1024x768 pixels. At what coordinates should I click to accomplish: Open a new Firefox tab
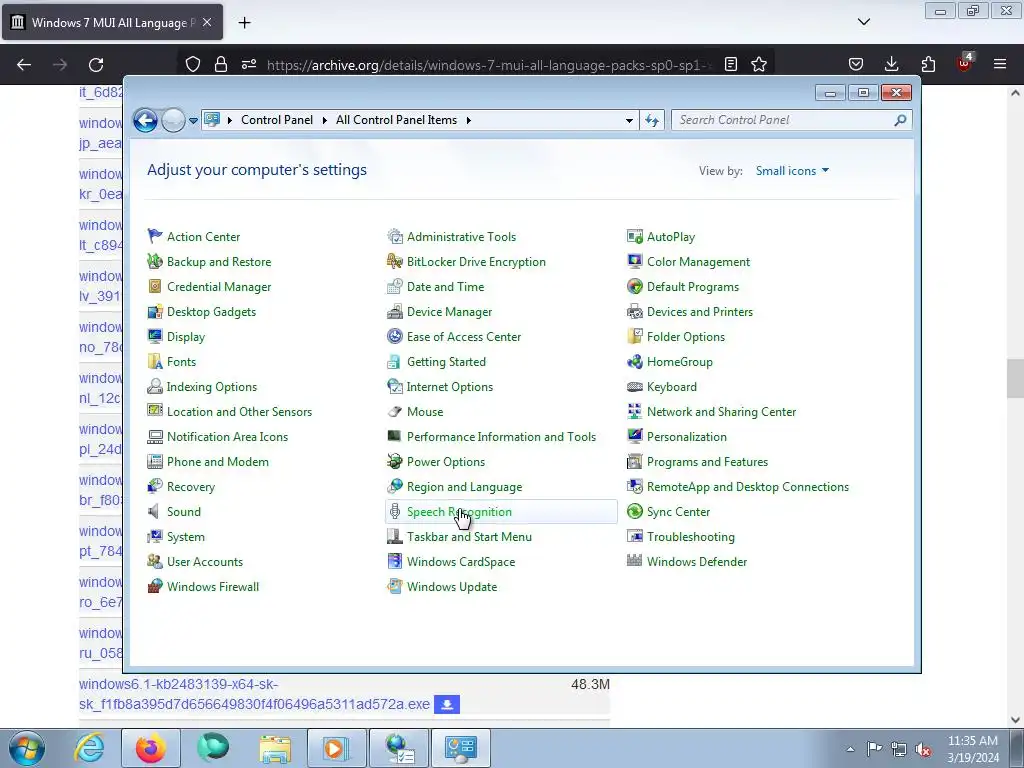[x=244, y=23]
